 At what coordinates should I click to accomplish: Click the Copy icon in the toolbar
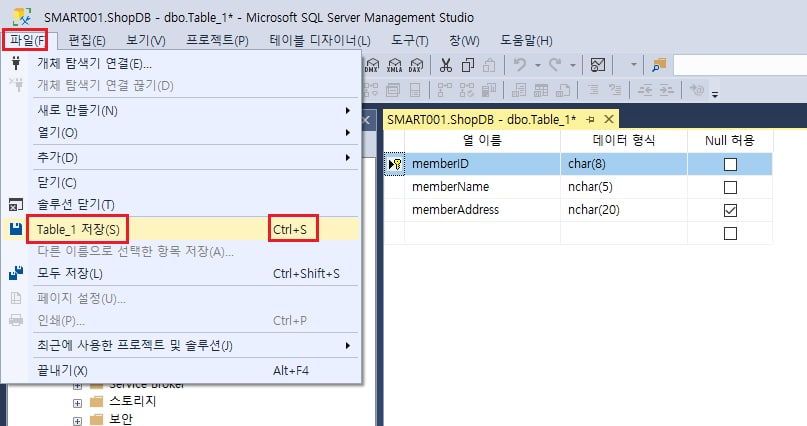(468, 65)
